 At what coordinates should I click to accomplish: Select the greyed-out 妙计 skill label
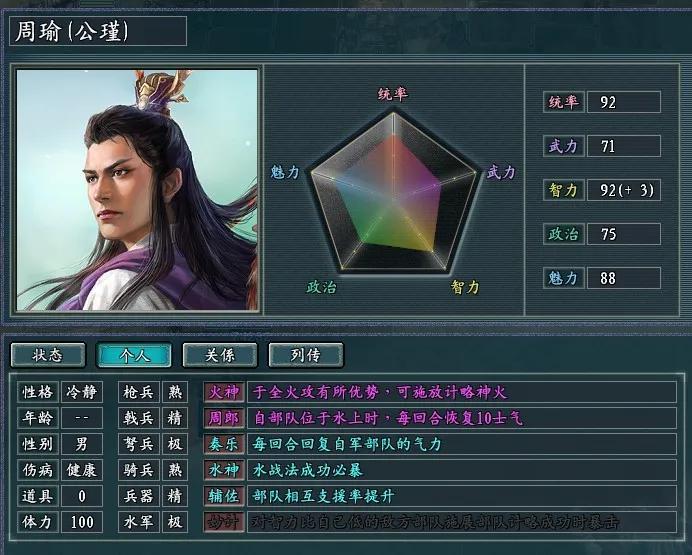224,522
